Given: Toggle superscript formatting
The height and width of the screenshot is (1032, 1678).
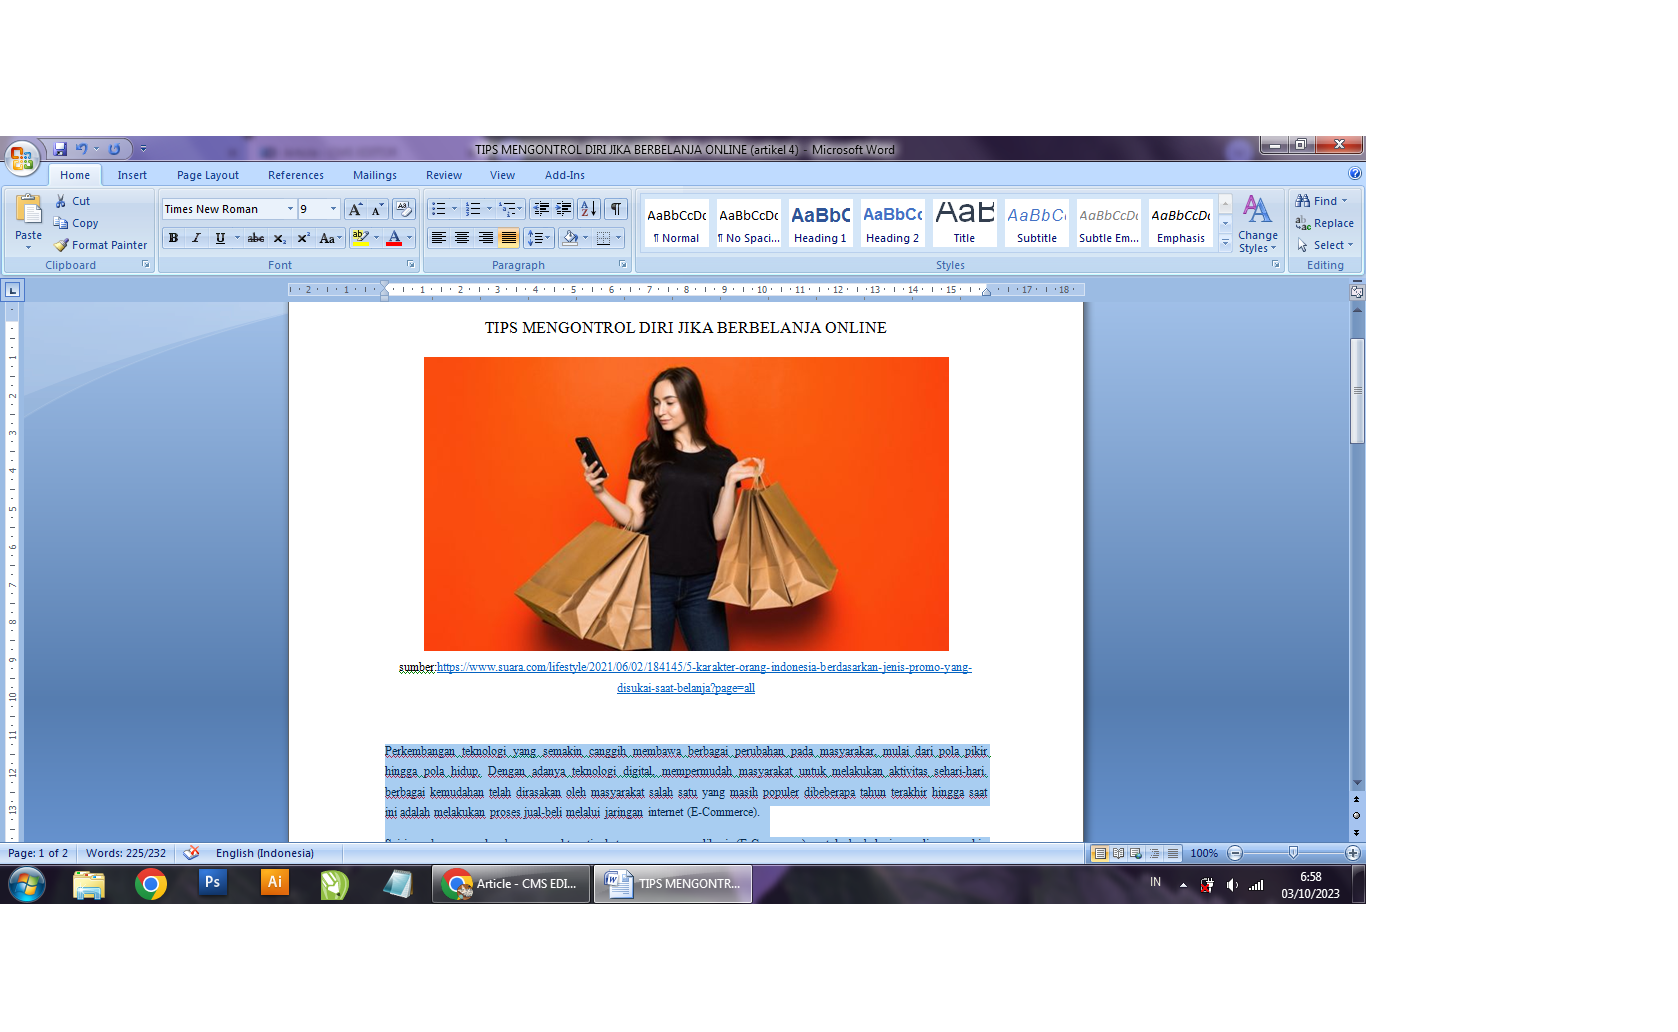Looking at the screenshot, I should pos(303,238).
